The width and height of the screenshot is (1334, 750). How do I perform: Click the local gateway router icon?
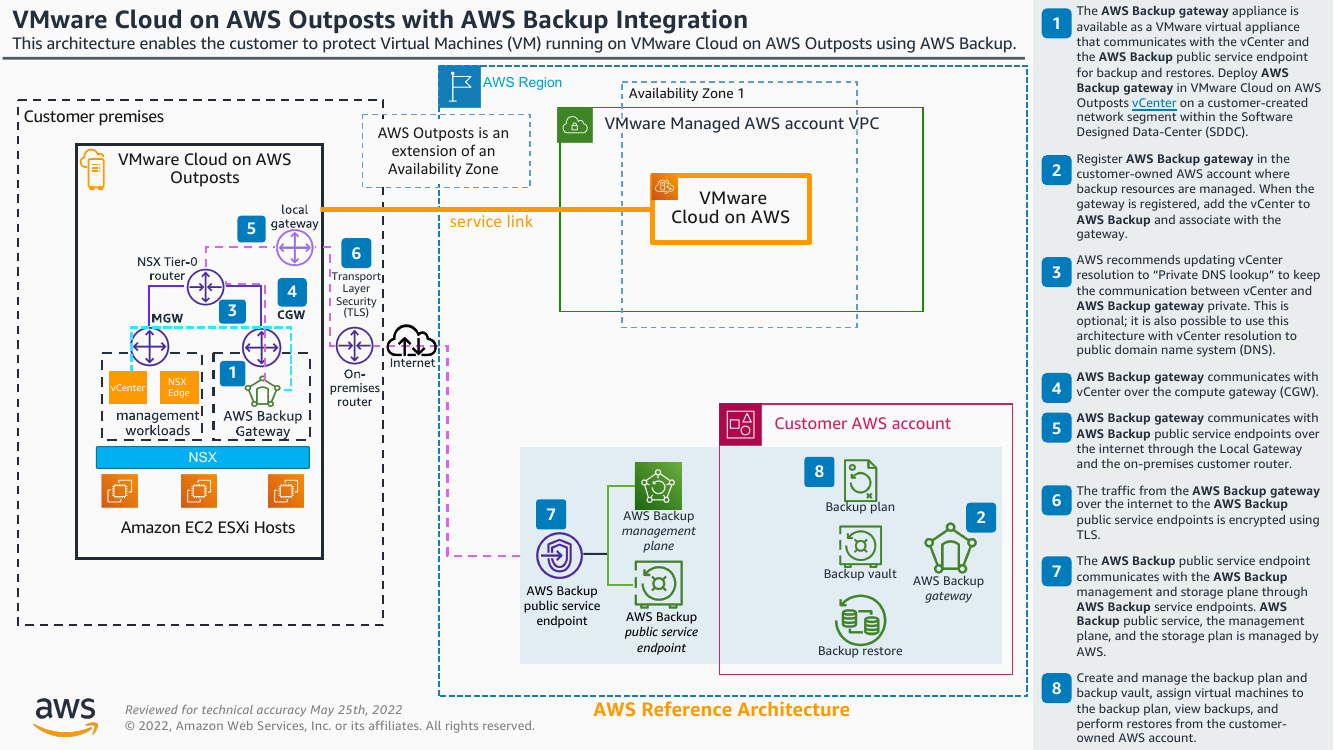pyautogui.click(x=295, y=246)
